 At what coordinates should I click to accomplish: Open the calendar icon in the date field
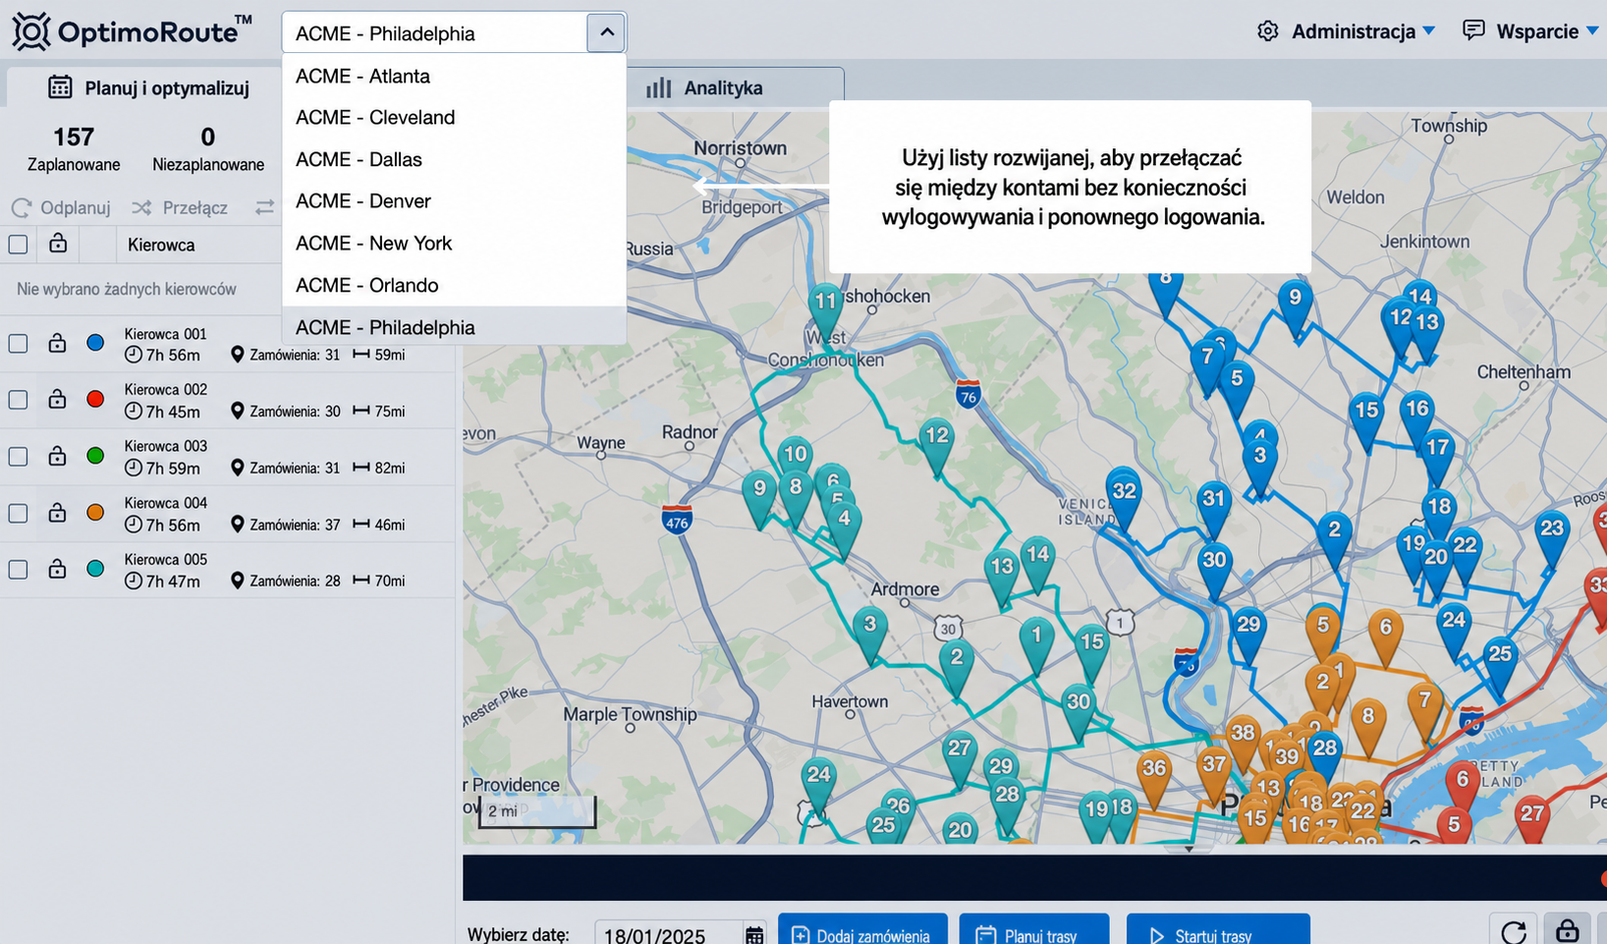pyautogui.click(x=755, y=935)
